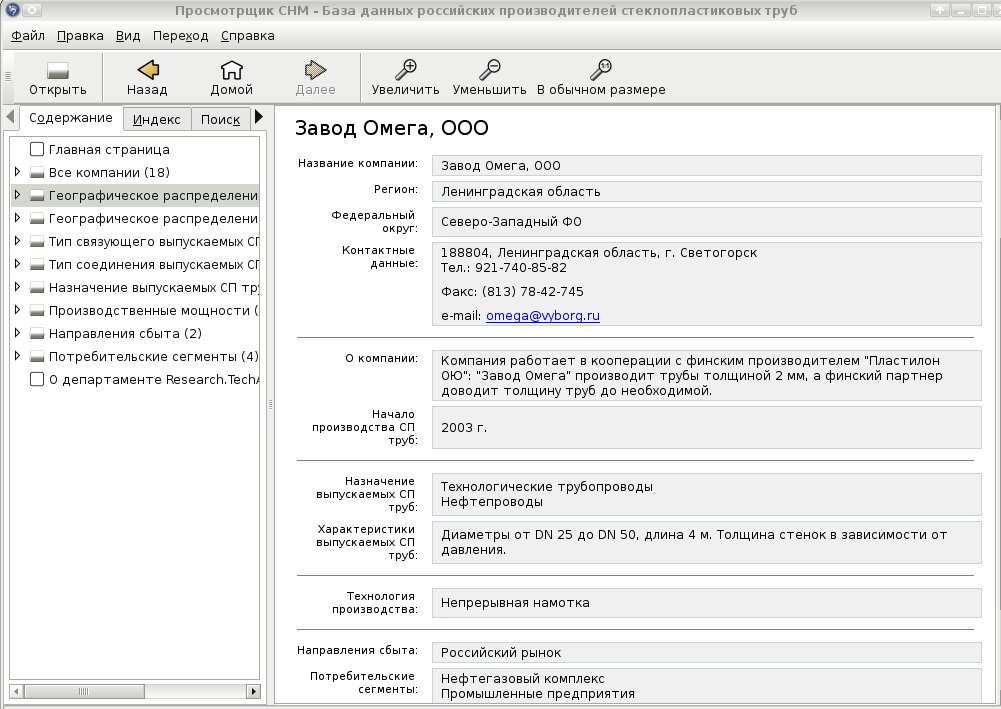This screenshot has width=1001, height=709.
Task: Expand Назначение выпускаемых СП node
Action: 17,287
